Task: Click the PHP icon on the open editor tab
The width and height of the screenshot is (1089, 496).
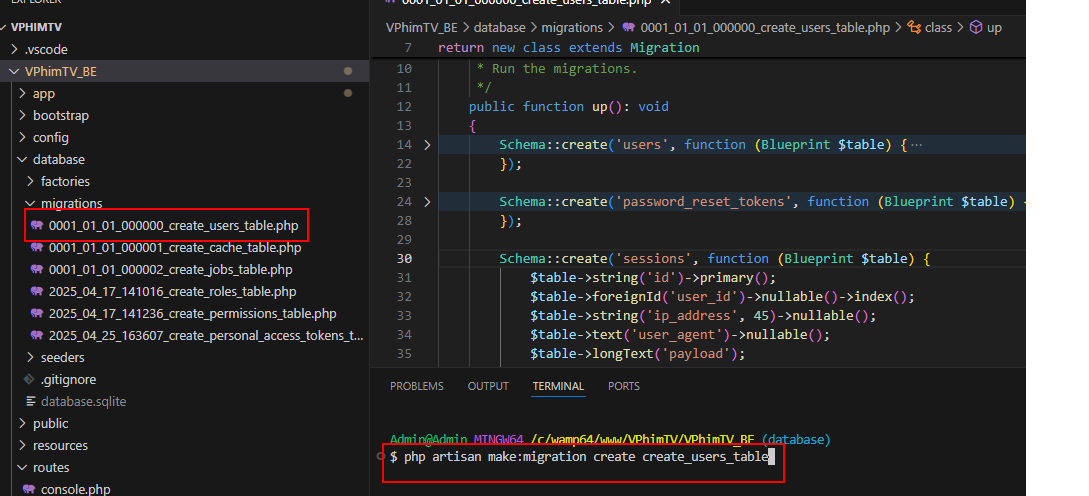Action: (390, 2)
